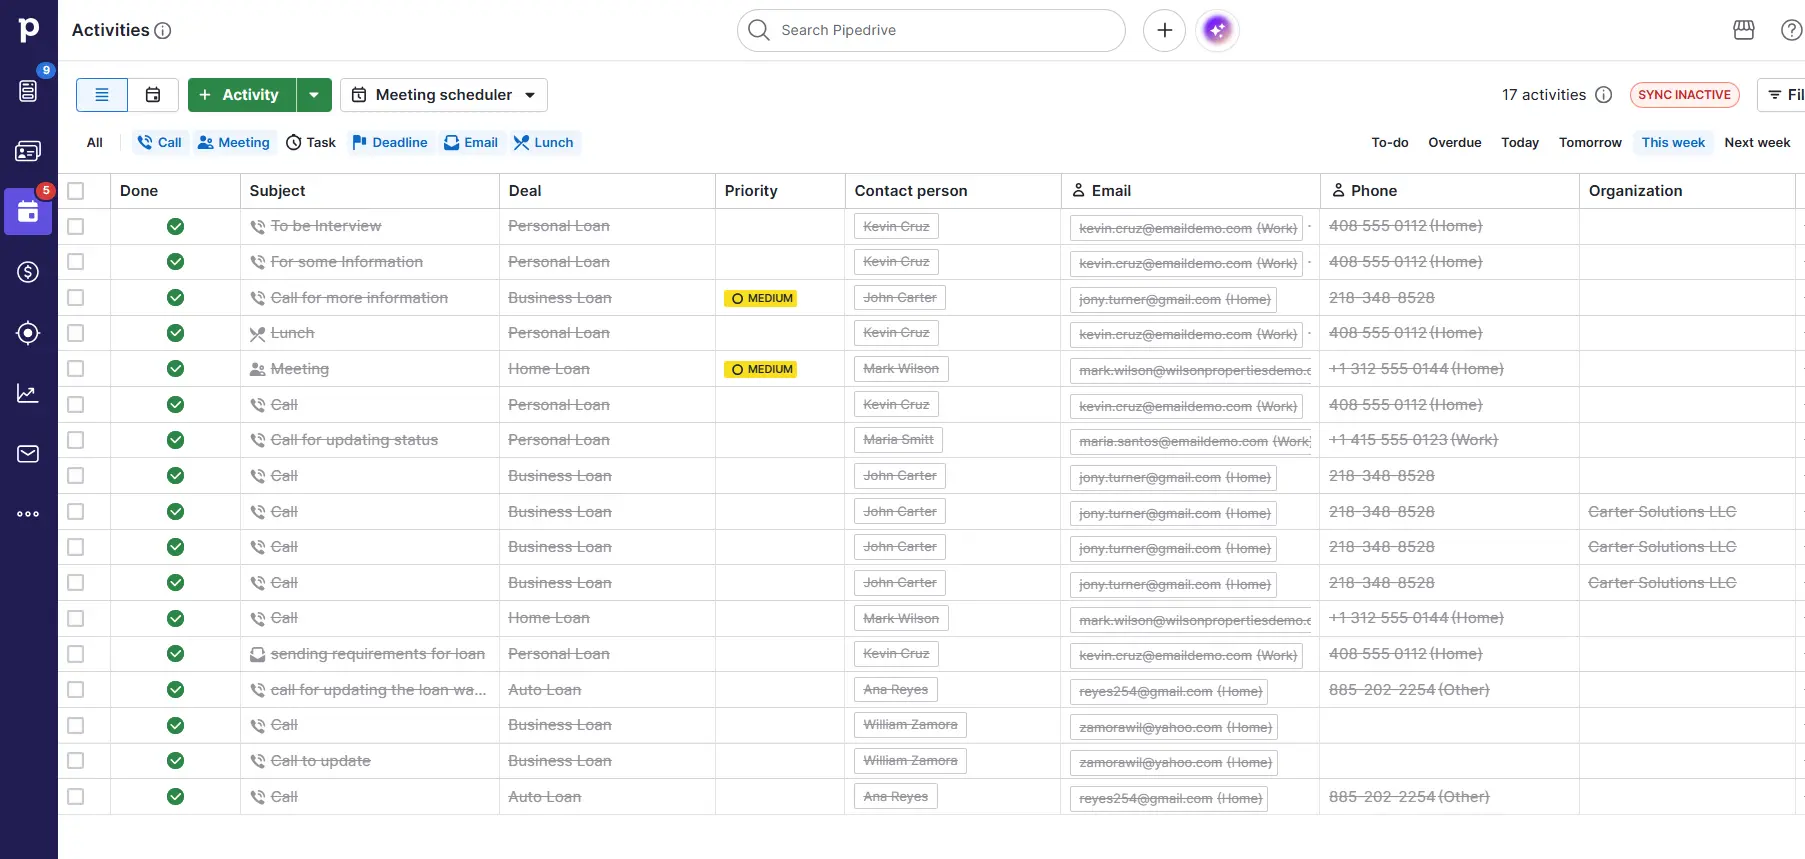
Task: Open Deals from the sidebar dollar icon
Action: tap(28, 272)
